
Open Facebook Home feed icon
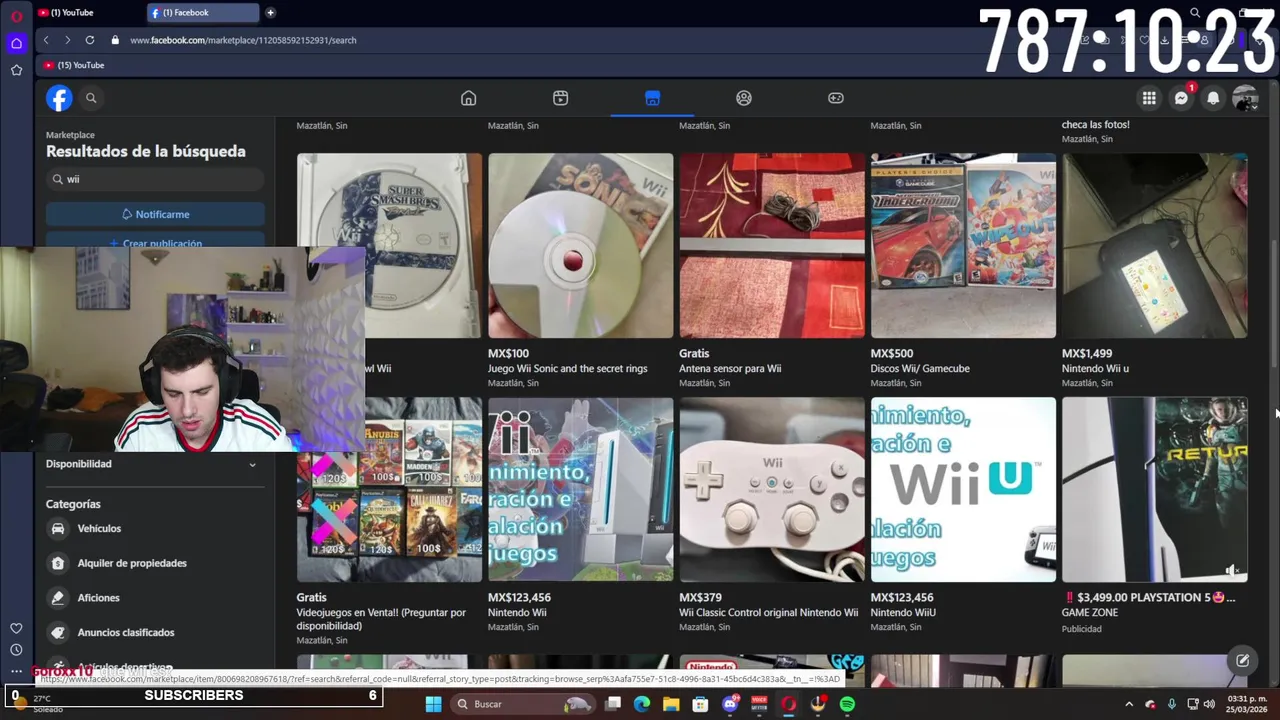468,98
